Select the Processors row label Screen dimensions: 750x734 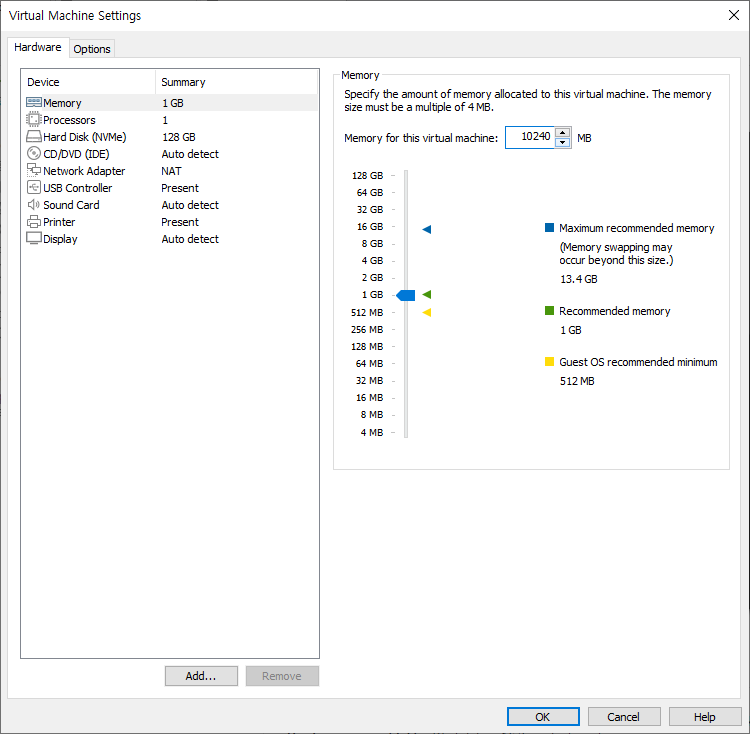point(69,120)
